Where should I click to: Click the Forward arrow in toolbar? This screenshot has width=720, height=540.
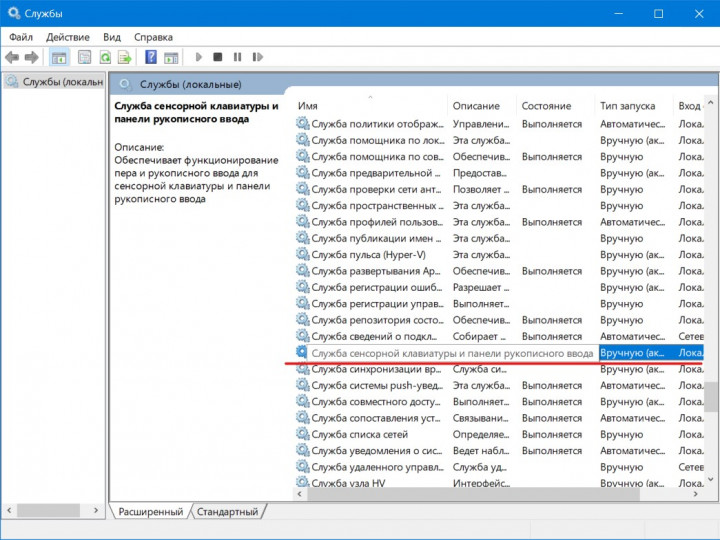pyautogui.click(x=31, y=58)
